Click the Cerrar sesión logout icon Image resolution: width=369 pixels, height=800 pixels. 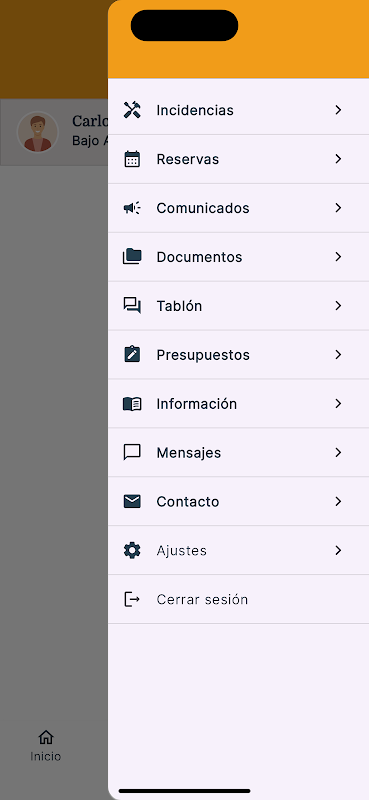[132, 599]
